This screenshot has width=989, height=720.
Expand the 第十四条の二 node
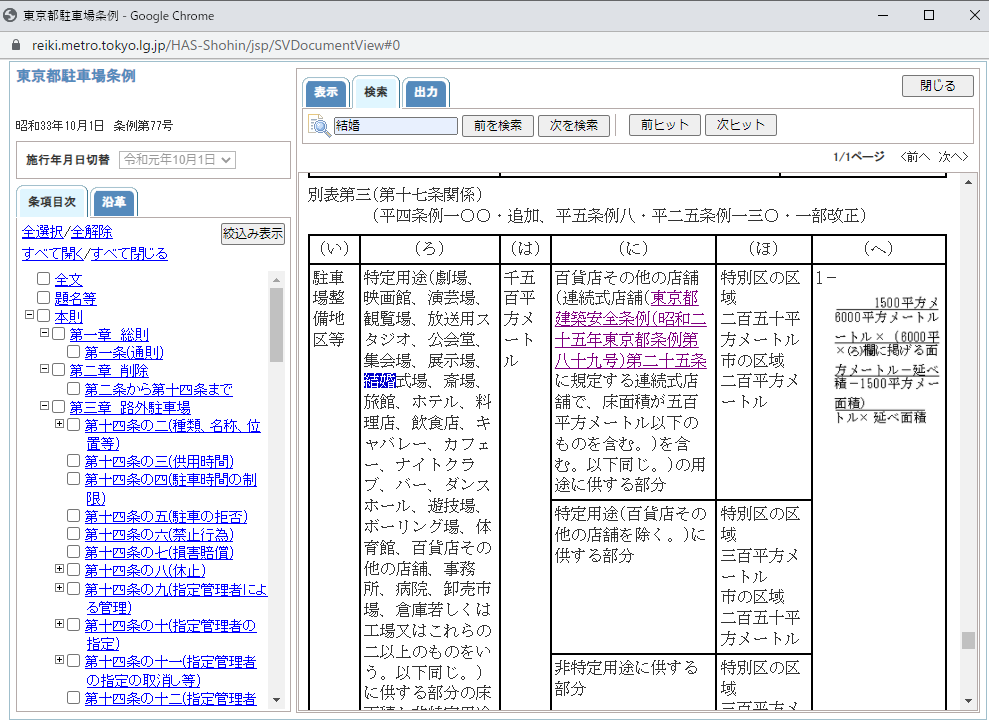(59, 424)
